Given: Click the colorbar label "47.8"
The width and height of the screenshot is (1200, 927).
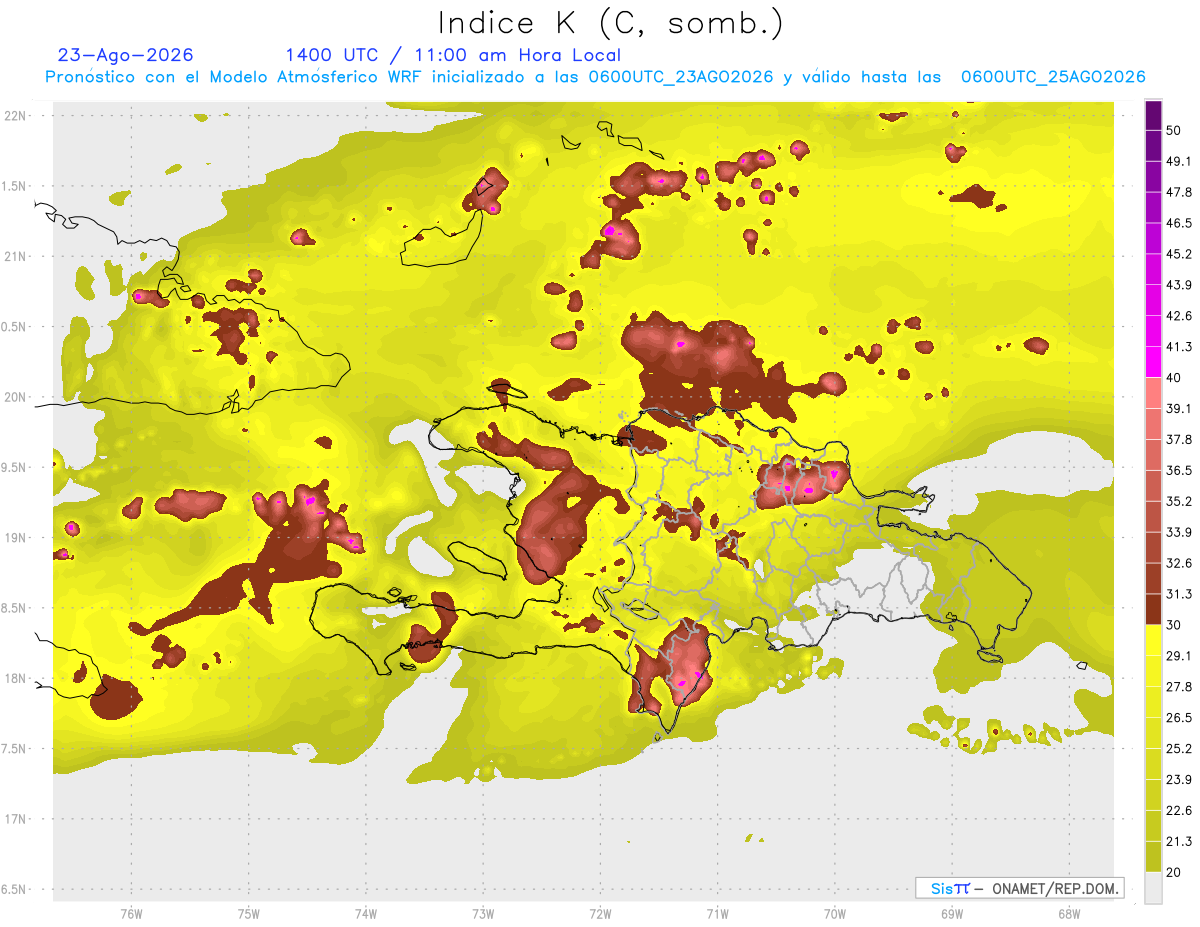Looking at the screenshot, I should click(x=1178, y=192).
